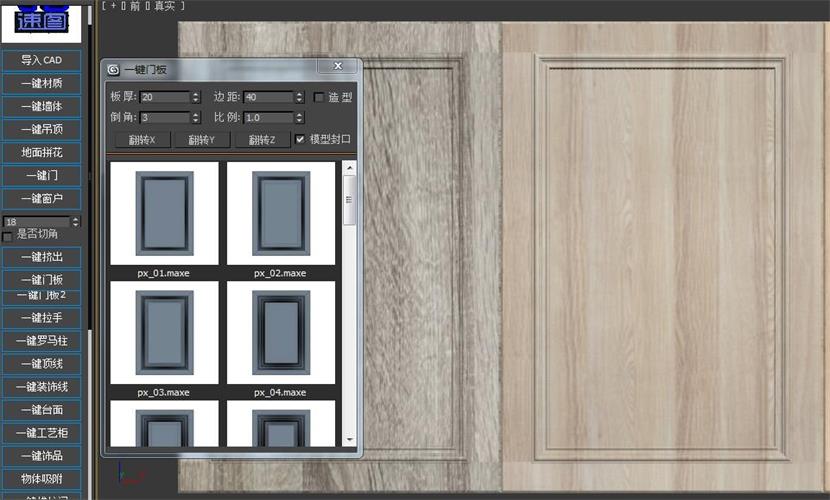830x500 pixels.
Task: Toggle the 是否切角 checkbox
Action: coord(7,237)
